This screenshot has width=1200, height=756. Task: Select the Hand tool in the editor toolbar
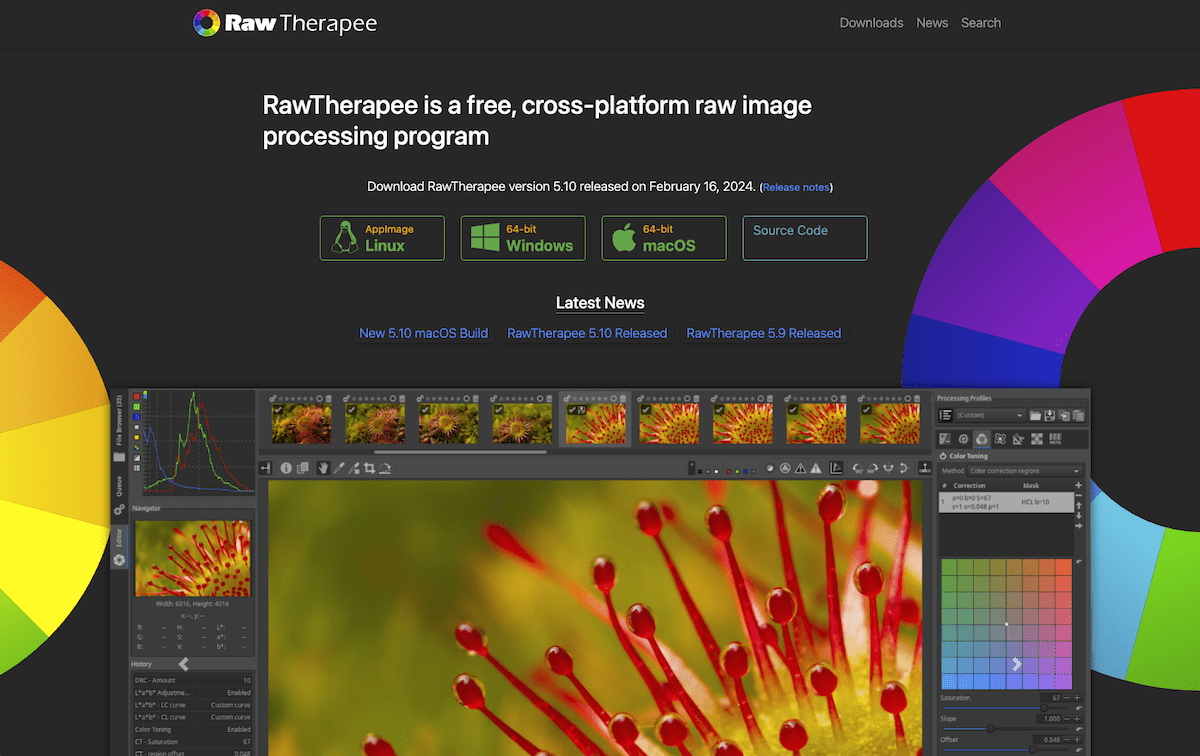323,468
